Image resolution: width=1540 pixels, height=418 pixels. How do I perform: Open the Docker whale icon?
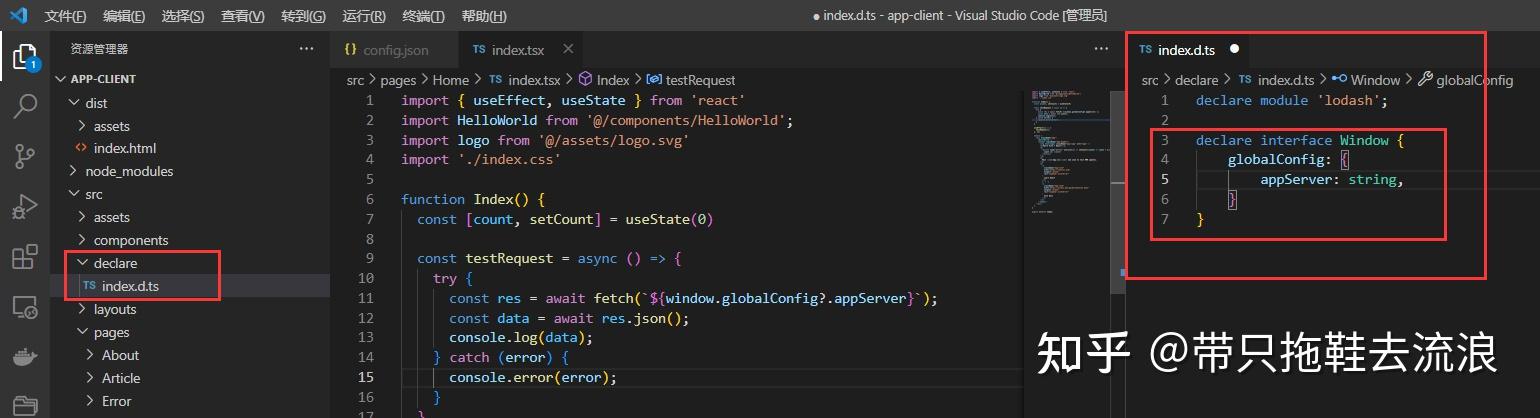click(25, 357)
